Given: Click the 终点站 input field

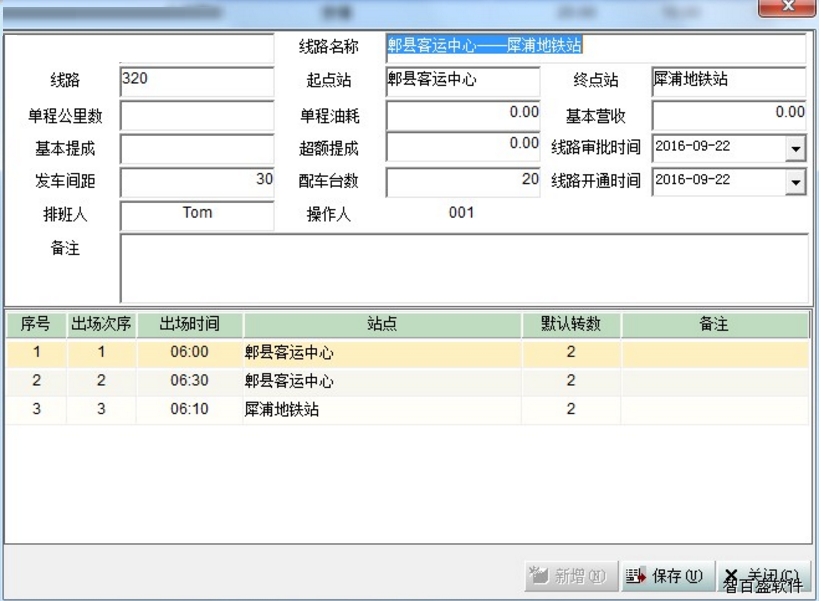Looking at the screenshot, I should [729, 81].
